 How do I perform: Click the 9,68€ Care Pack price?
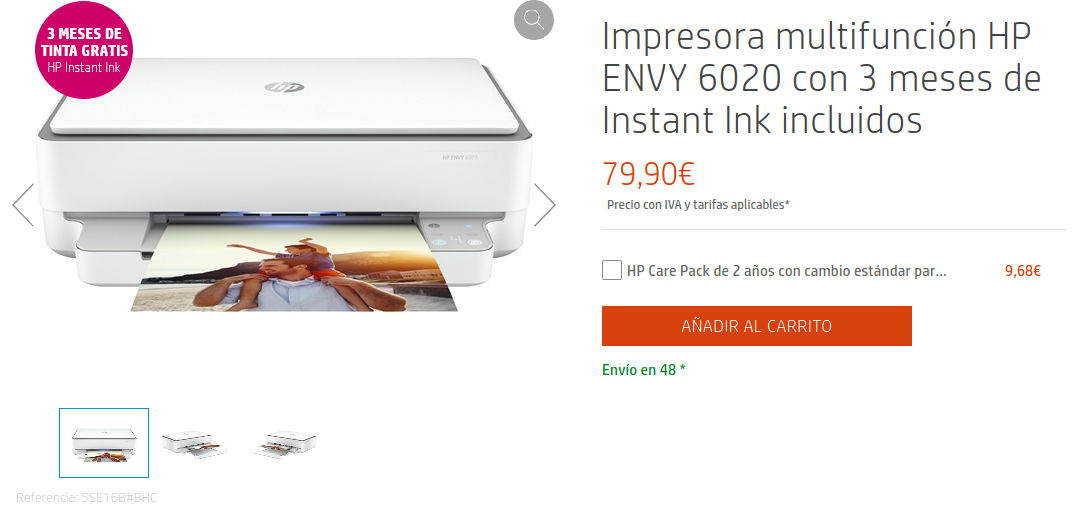(x=1023, y=271)
